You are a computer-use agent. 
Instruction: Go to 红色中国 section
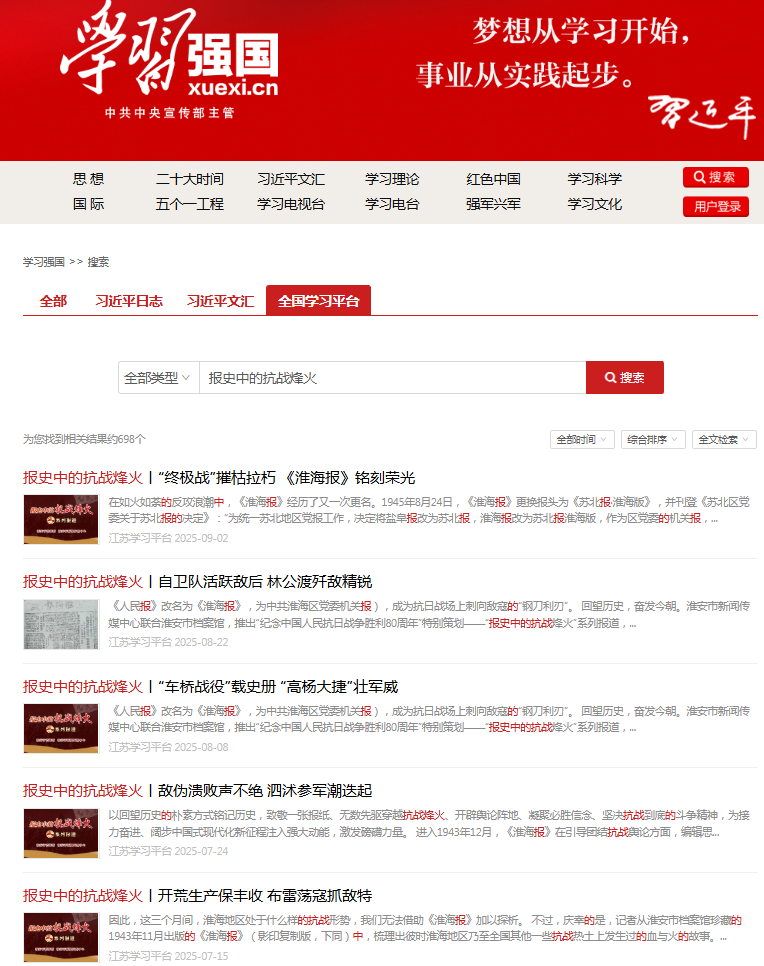[494, 179]
